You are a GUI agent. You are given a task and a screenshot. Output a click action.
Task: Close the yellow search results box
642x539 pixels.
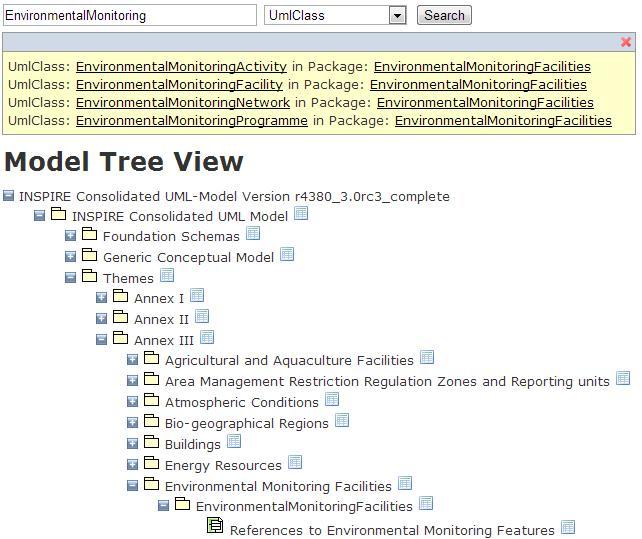[x=626, y=42]
